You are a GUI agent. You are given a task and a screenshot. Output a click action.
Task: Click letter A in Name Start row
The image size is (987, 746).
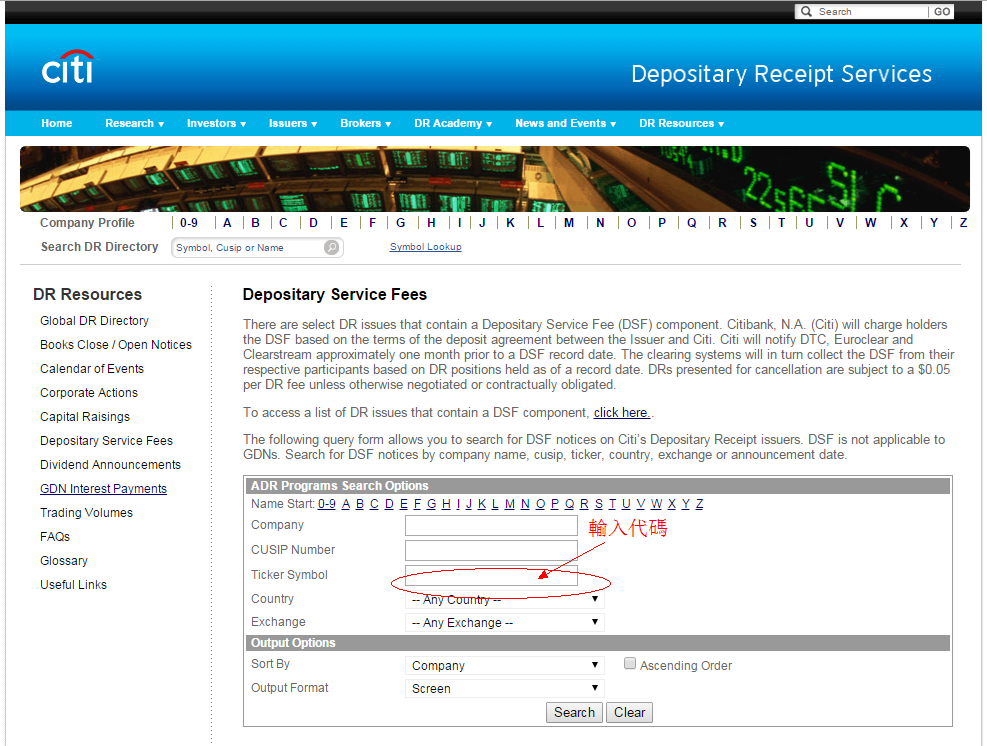point(346,504)
